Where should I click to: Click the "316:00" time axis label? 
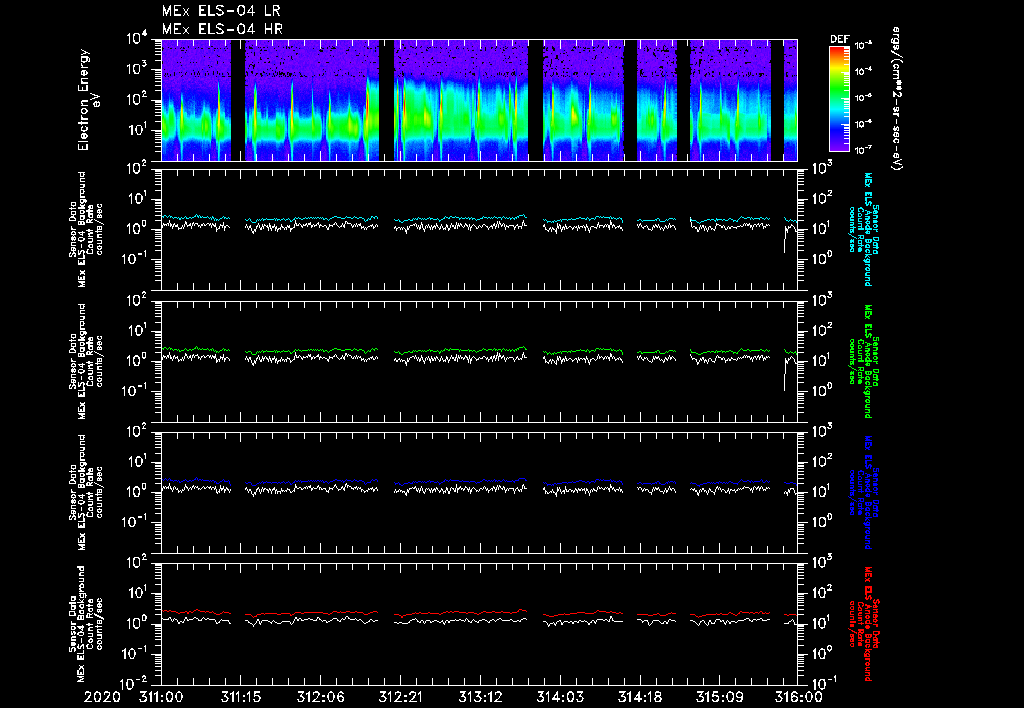click(x=799, y=697)
